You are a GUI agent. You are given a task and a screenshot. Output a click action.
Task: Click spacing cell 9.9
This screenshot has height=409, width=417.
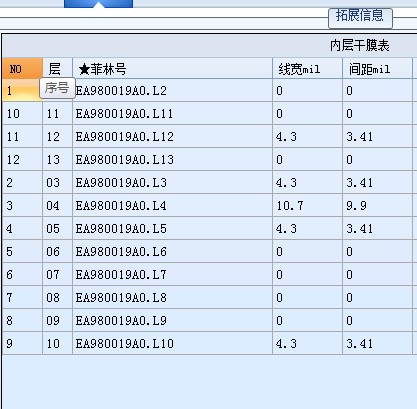(x=378, y=206)
